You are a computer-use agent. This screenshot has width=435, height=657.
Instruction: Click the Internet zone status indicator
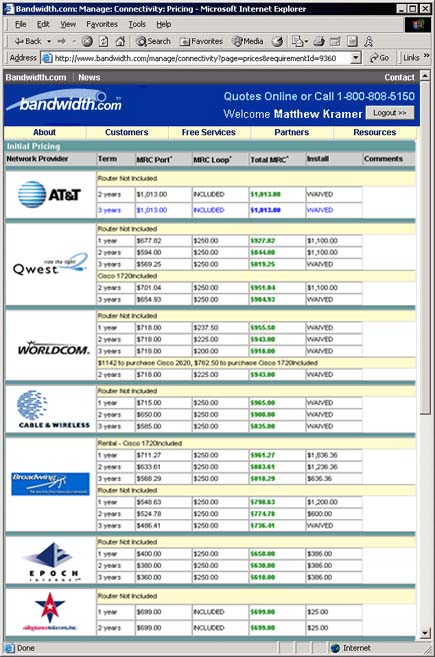coord(352,648)
